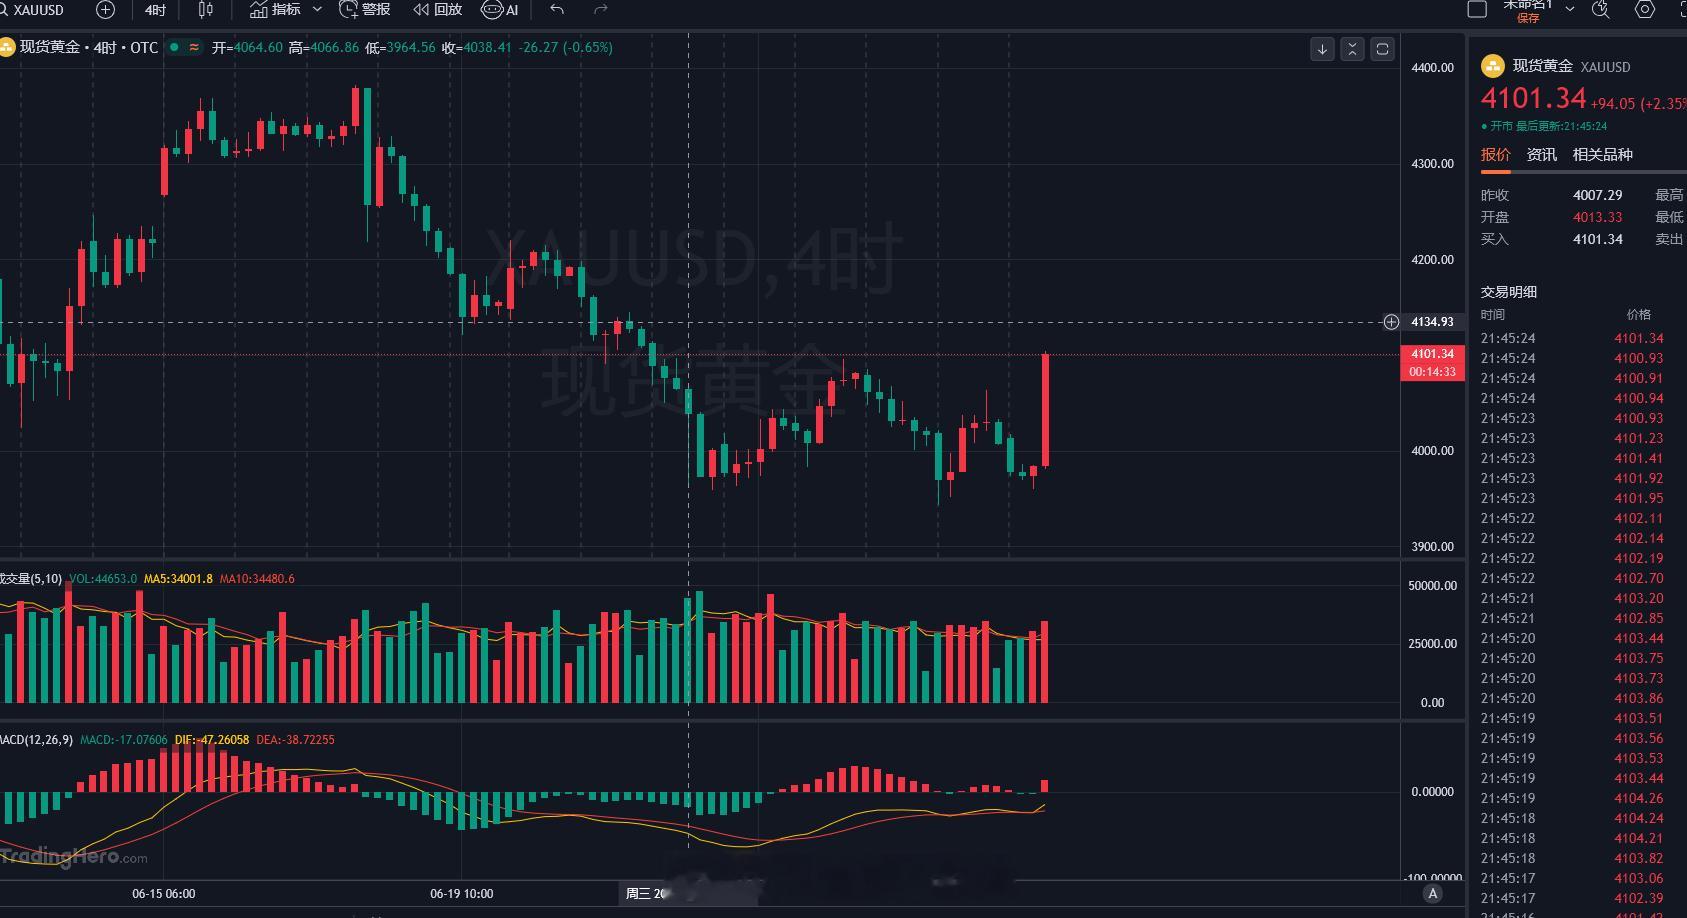Viewport: 1687px width, 918px height.
Task: Toggle the chart pane maximize button
Action: [1382, 49]
